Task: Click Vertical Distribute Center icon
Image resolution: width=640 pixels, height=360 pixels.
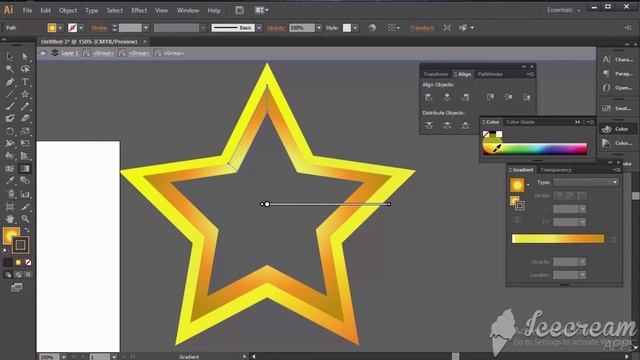Action: click(447, 125)
